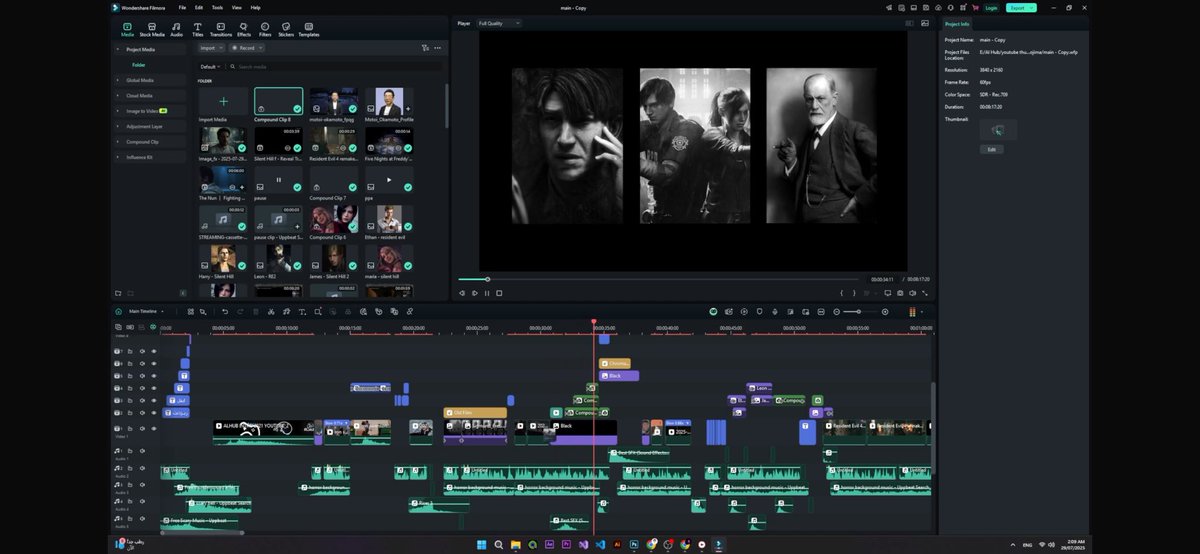This screenshot has height=554, width=1200.
Task: Click the search media input field
Action: pos(335,66)
